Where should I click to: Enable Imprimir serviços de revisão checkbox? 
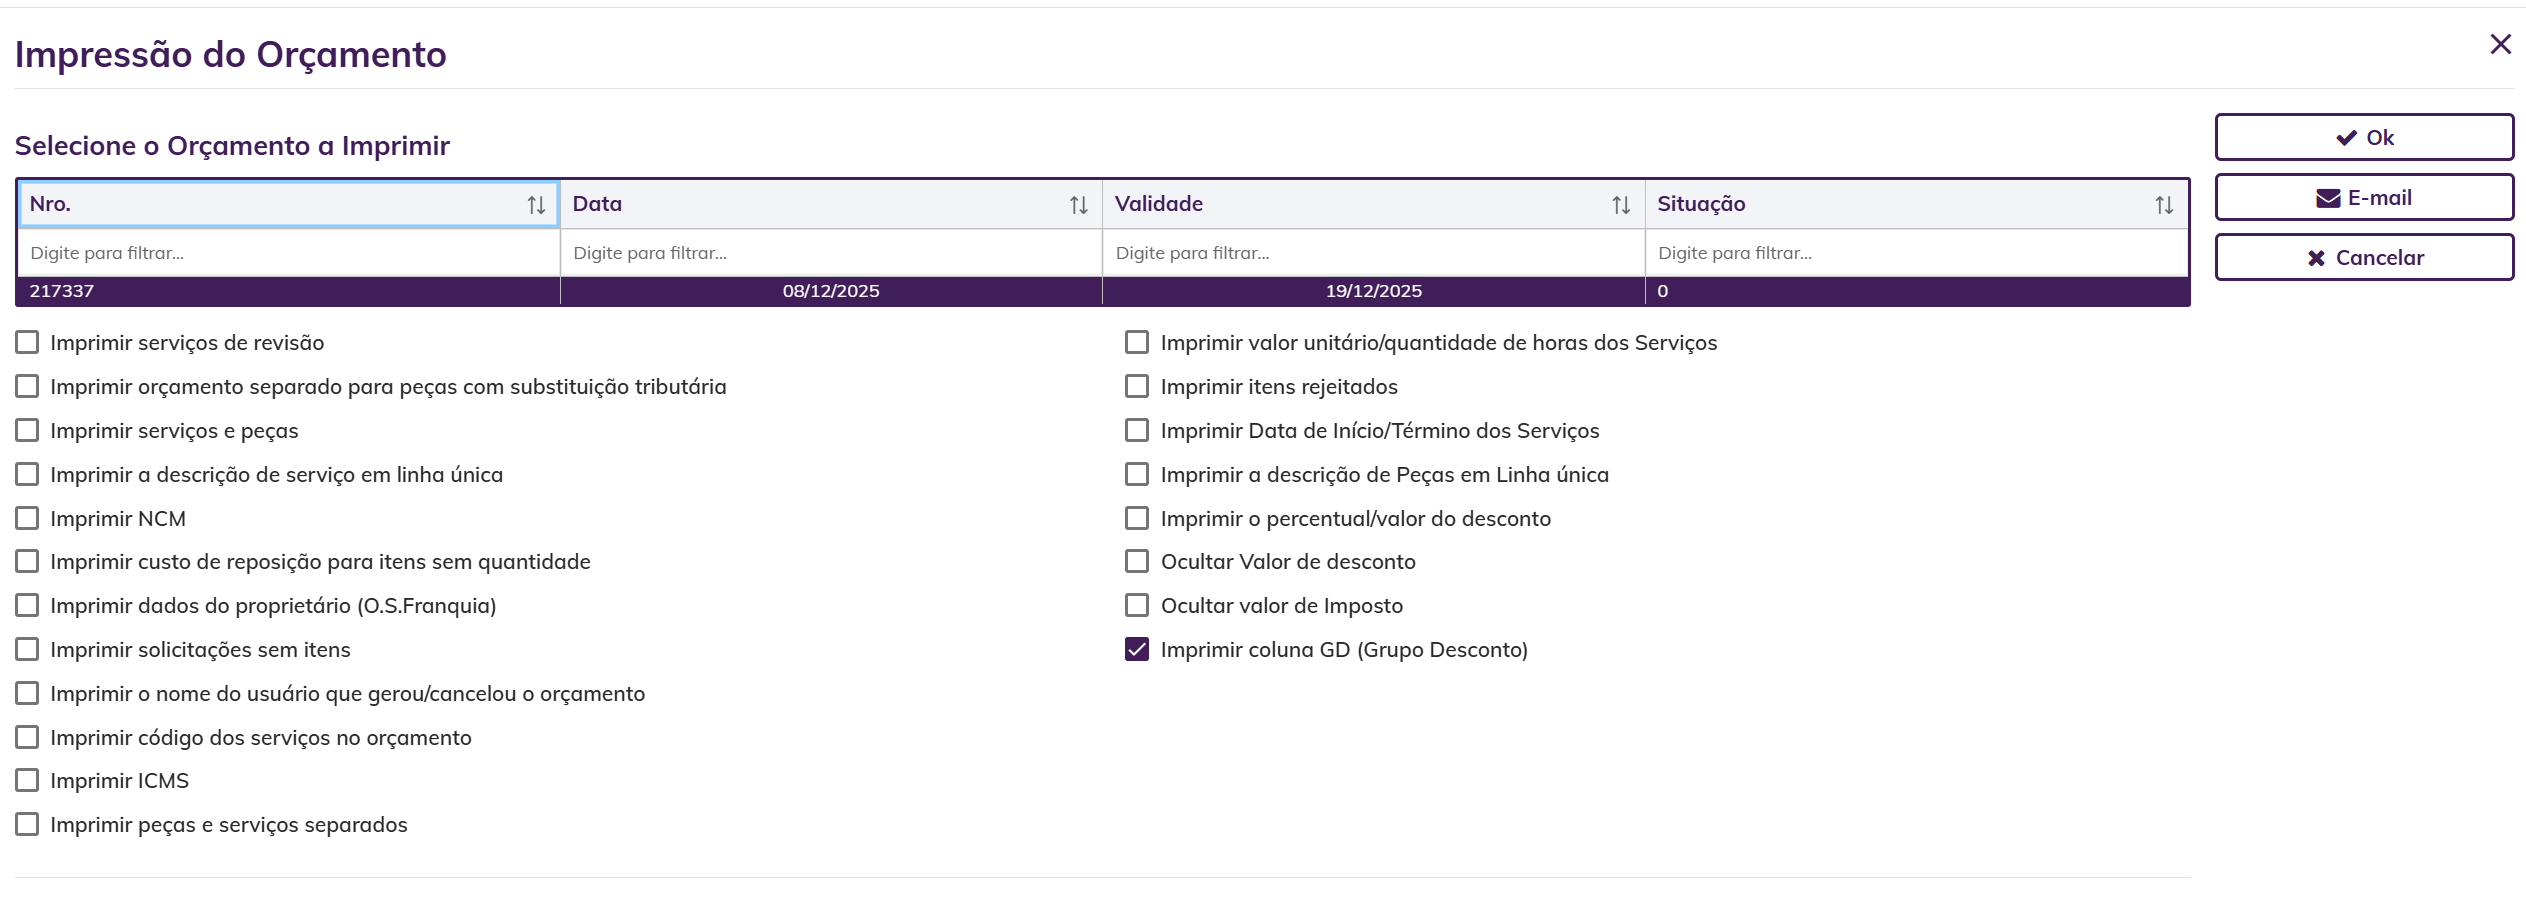pos(27,343)
